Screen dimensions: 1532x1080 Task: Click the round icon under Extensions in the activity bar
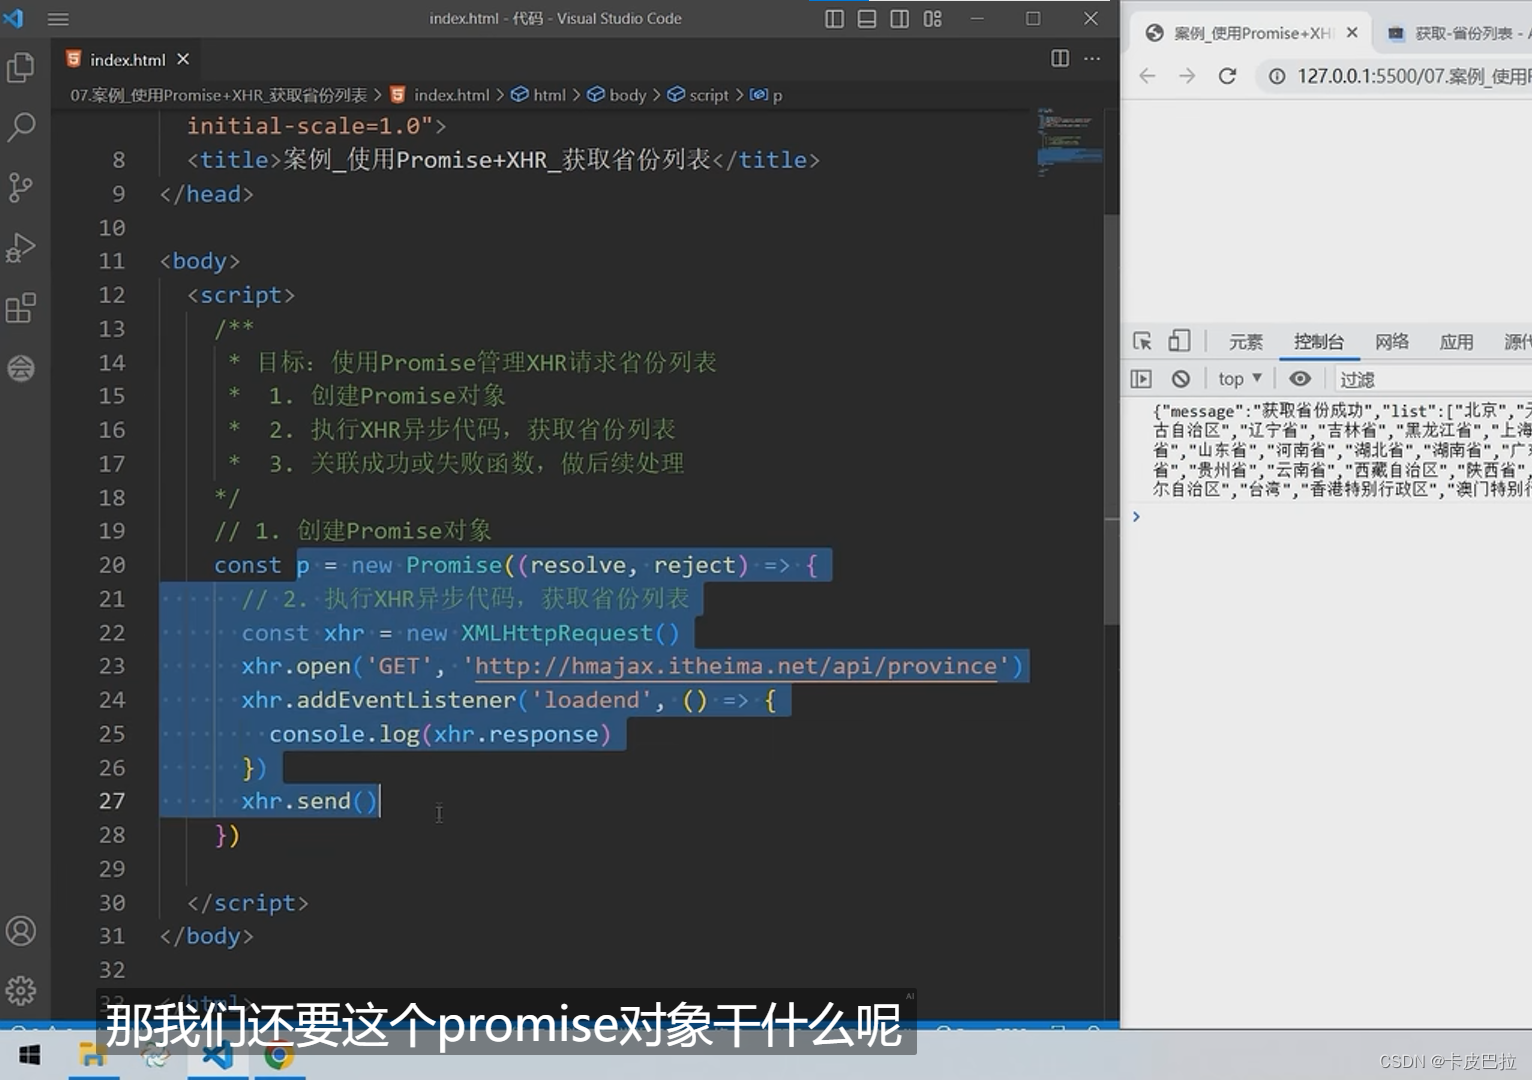pyautogui.click(x=21, y=368)
